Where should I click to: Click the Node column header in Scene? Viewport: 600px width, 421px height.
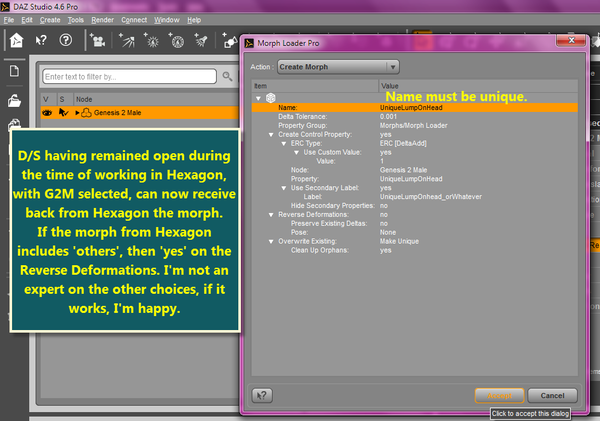(x=156, y=100)
